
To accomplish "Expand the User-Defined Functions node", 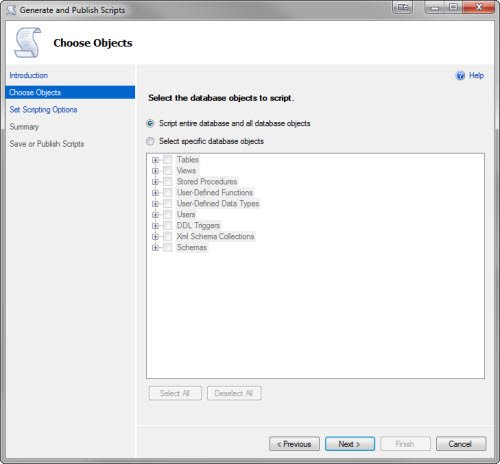I will (155, 193).
